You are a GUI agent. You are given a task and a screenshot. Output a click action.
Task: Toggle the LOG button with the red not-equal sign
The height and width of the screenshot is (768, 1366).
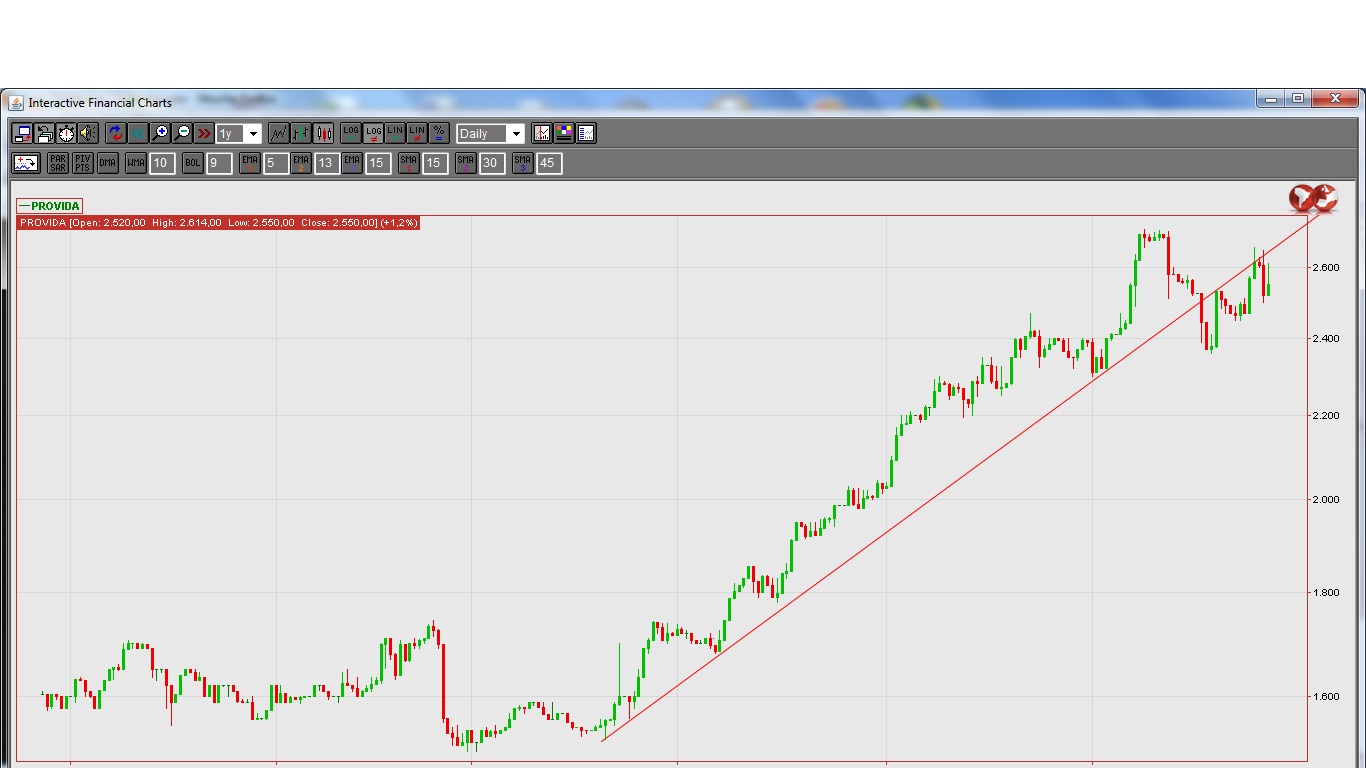point(373,133)
